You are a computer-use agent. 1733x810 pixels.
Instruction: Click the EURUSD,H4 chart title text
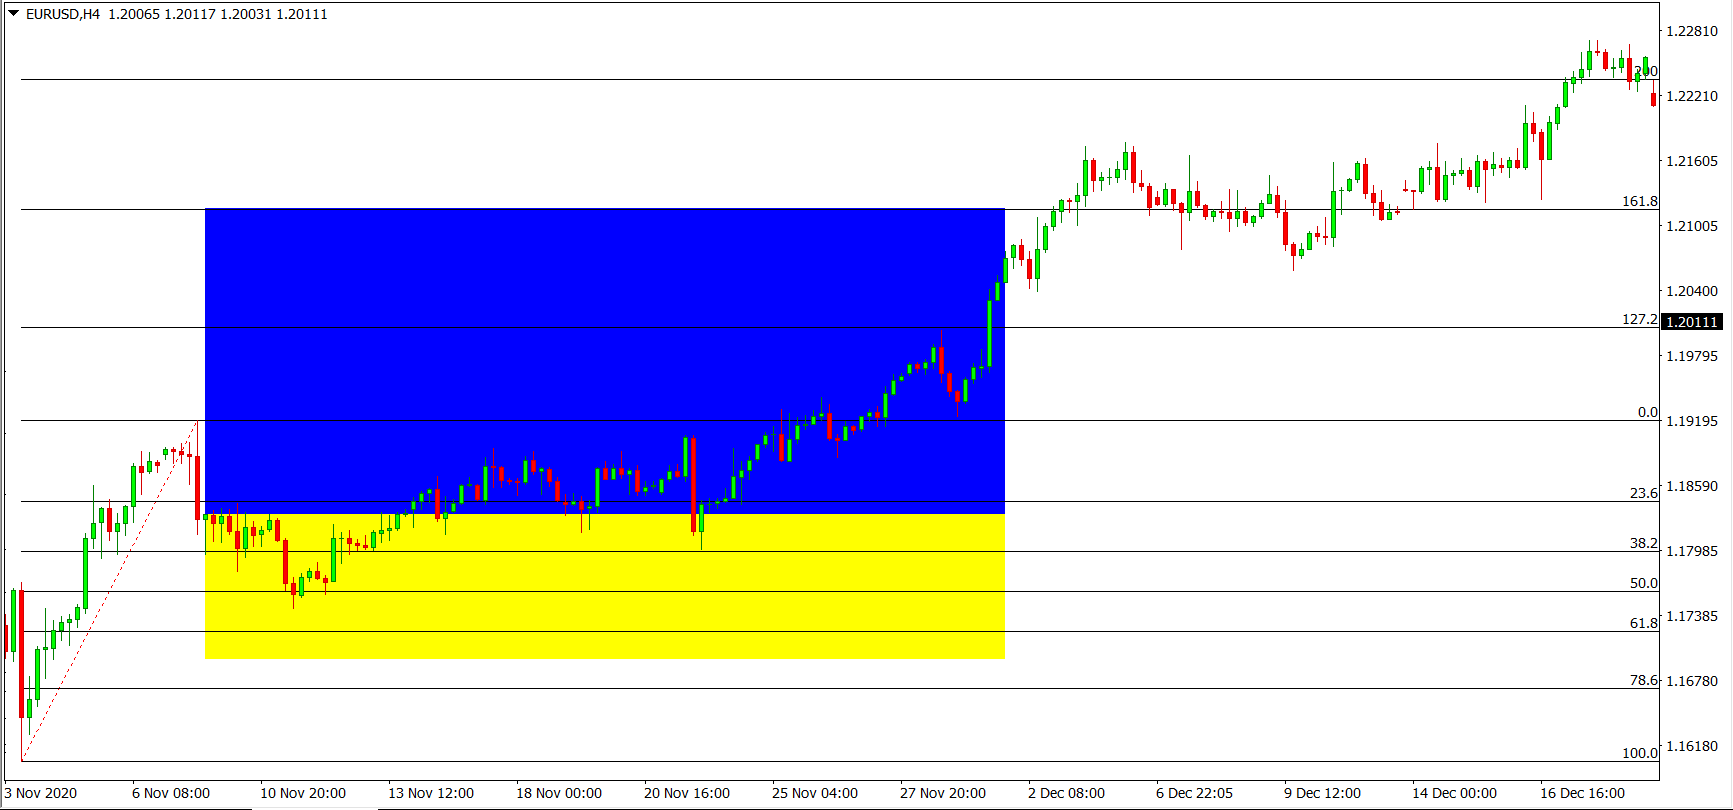click(63, 14)
